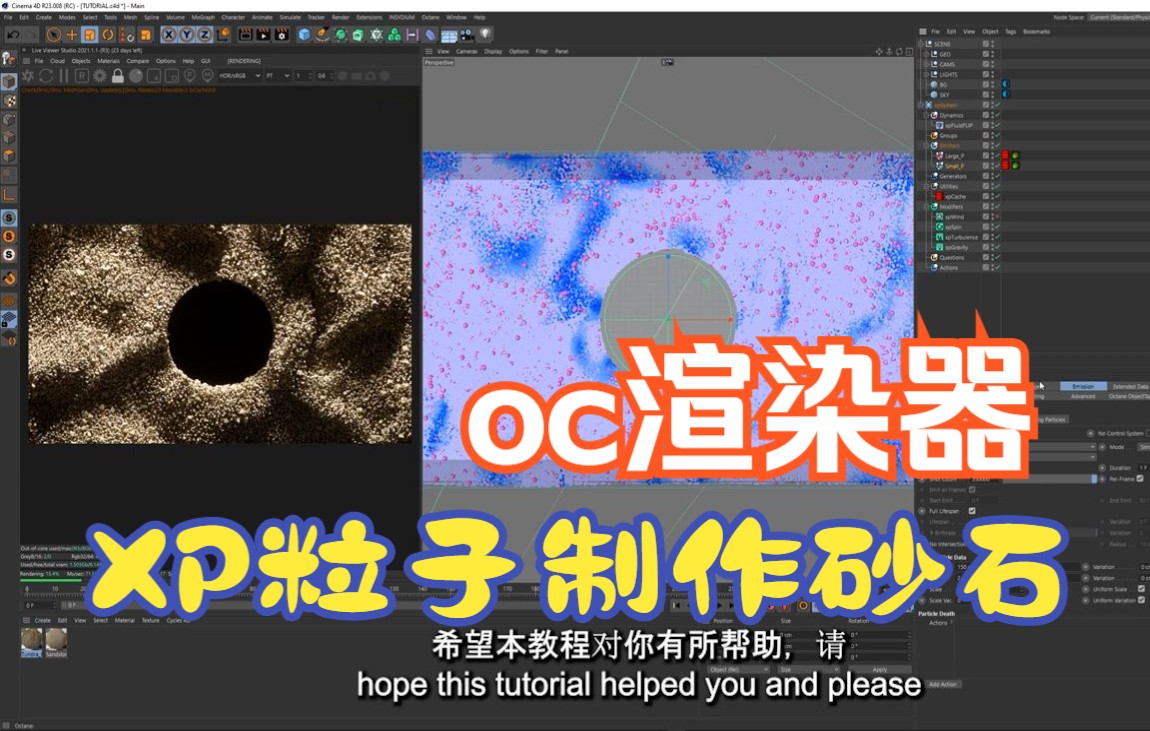This screenshot has height=731, width=1150.
Task: Enable the xpWind modifier's red toggle
Action: tap(997, 216)
